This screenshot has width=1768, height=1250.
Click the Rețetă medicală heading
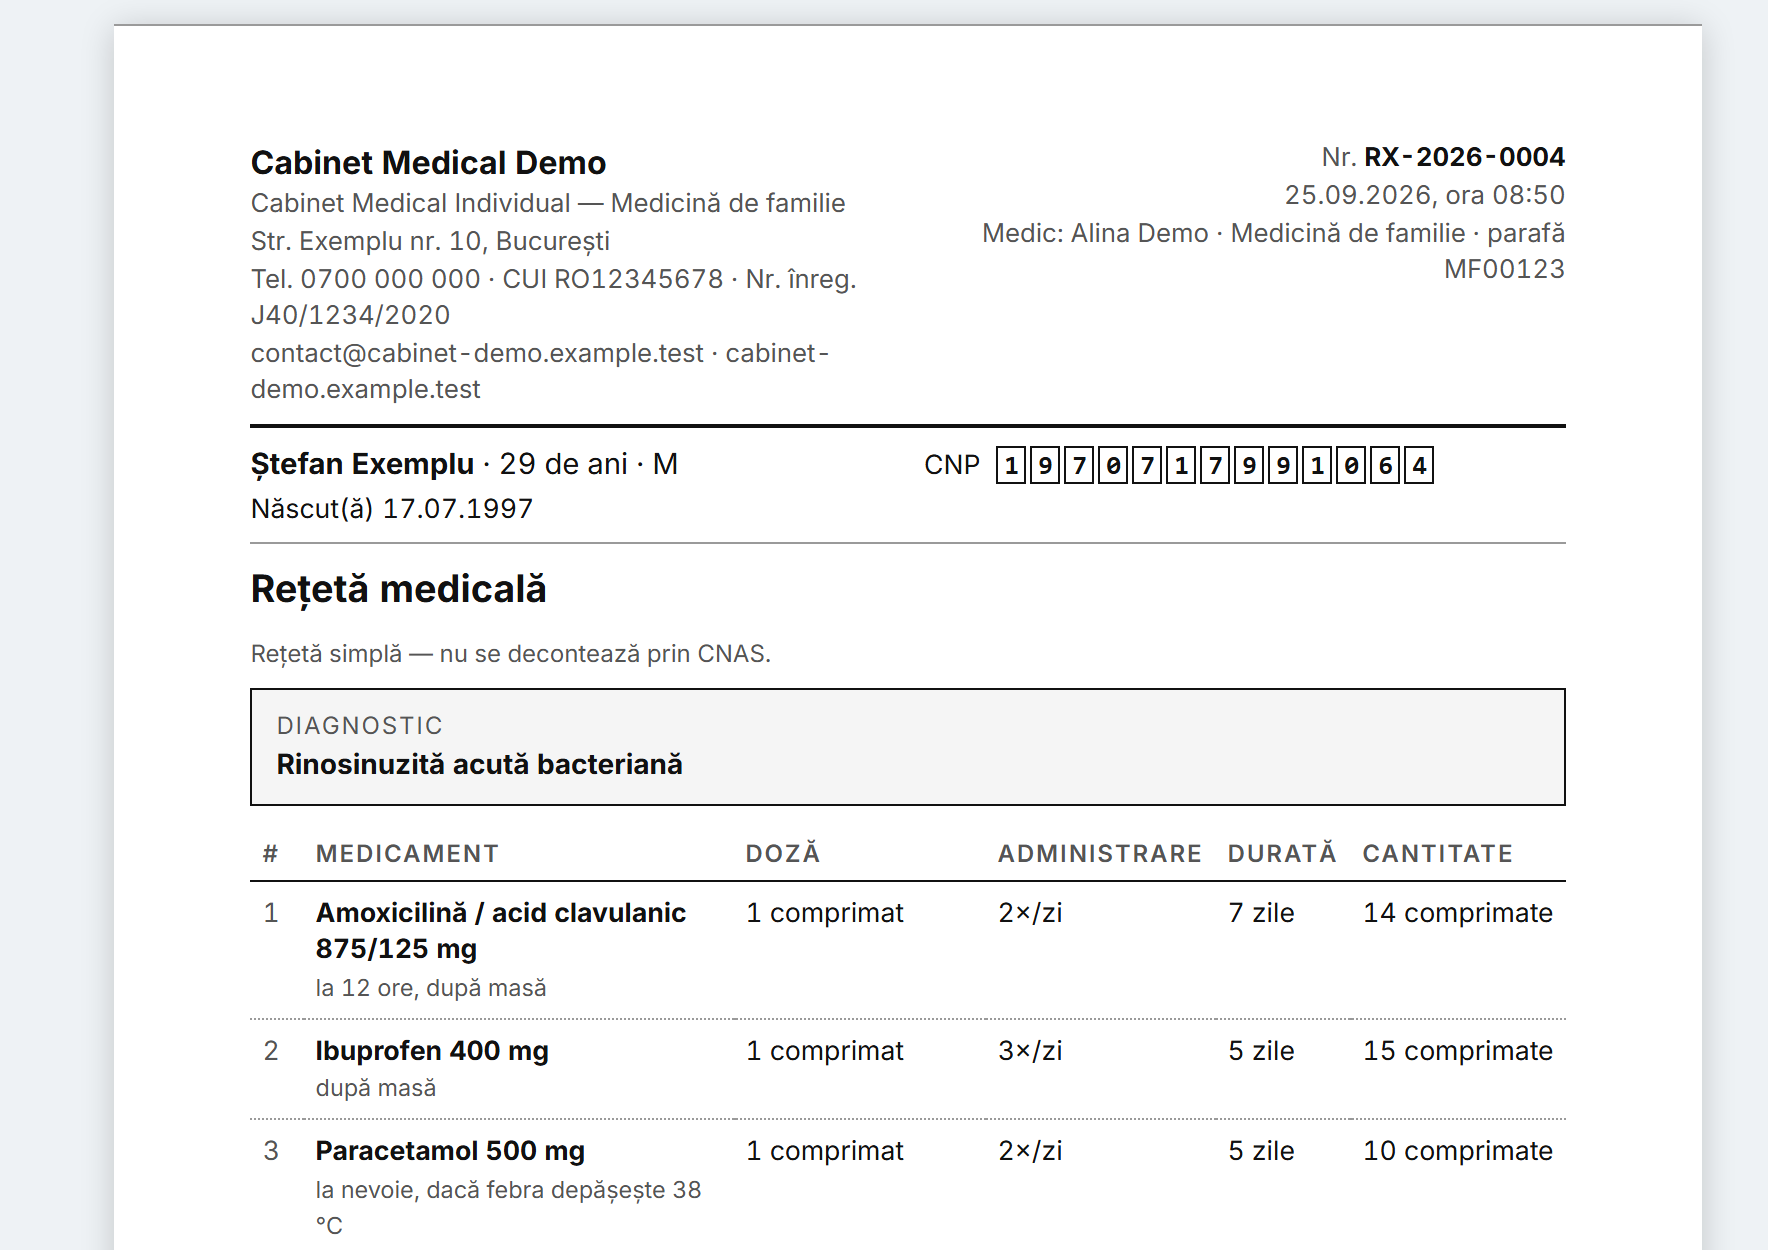click(x=398, y=589)
